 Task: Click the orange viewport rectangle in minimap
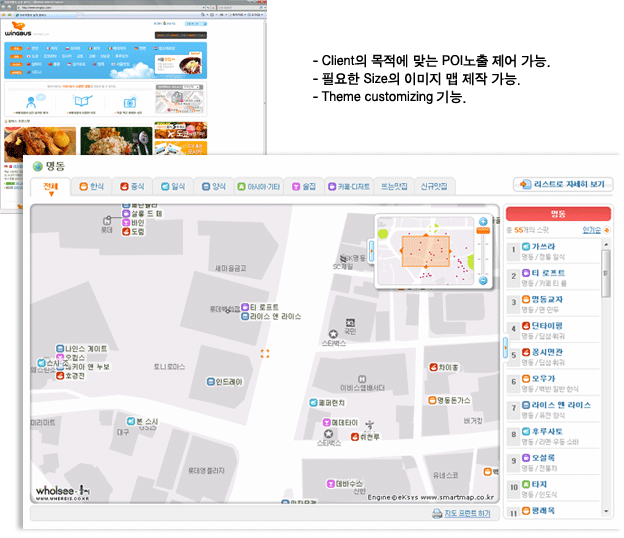coord(427,251)
